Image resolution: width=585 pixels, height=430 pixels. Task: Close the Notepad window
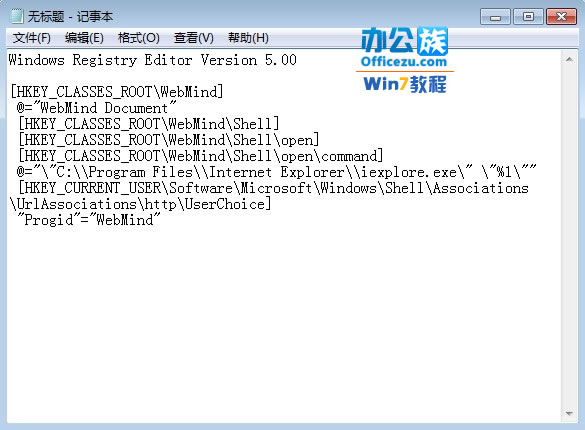561,17
